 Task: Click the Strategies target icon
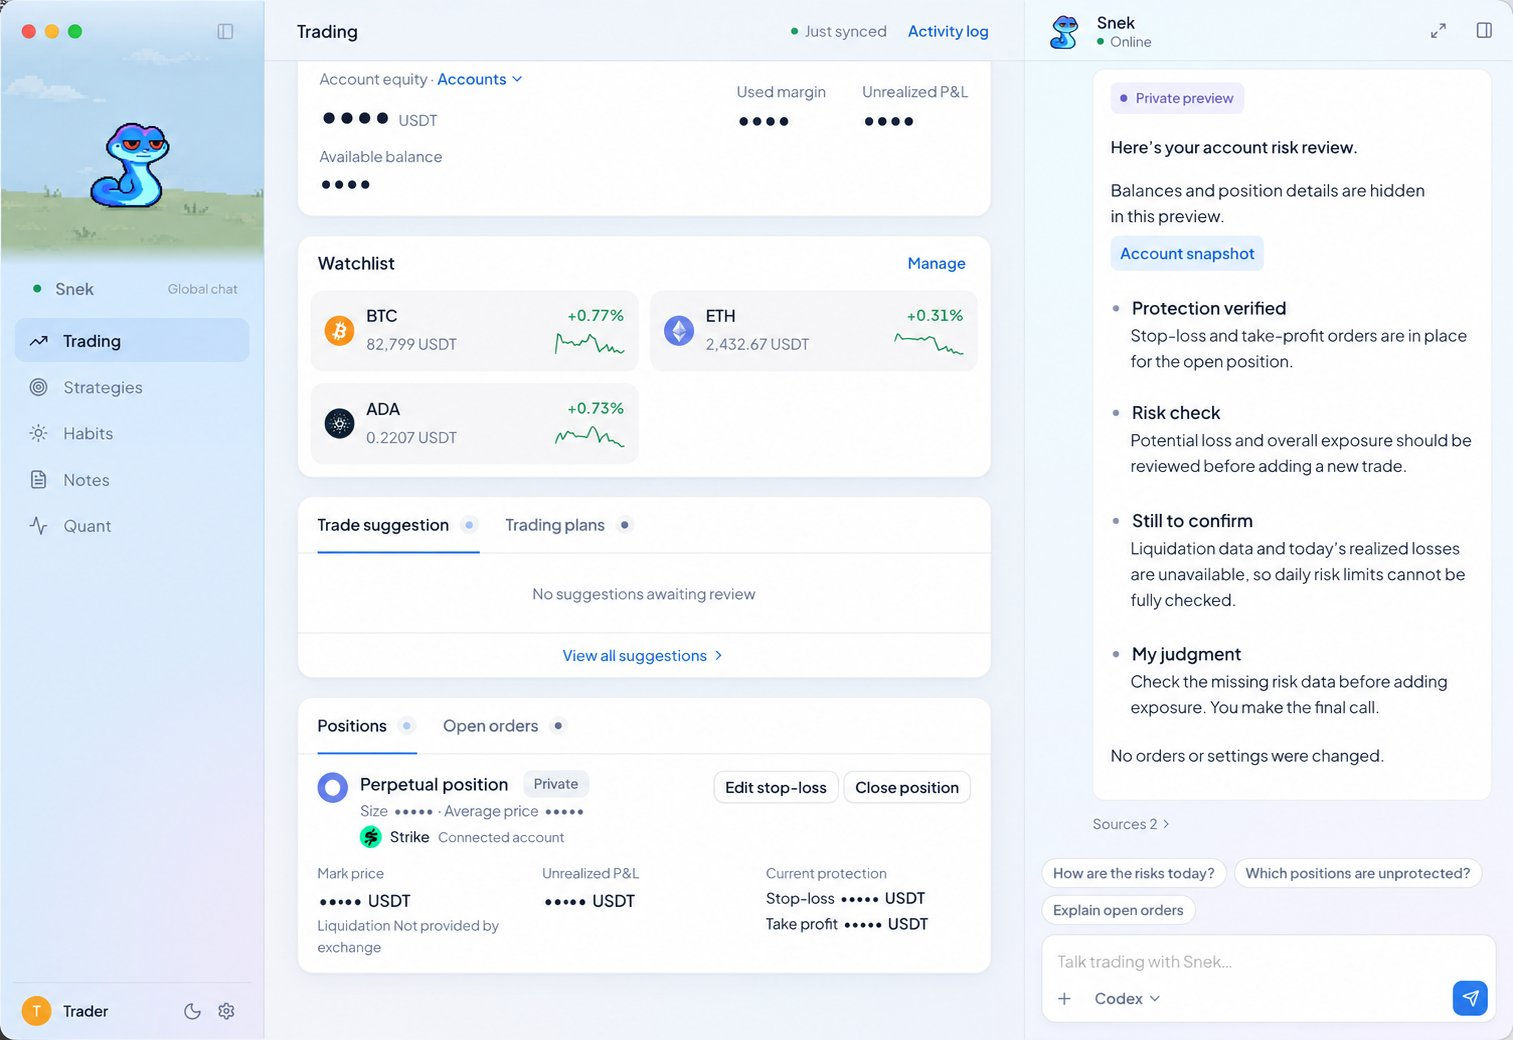(38, 387)
